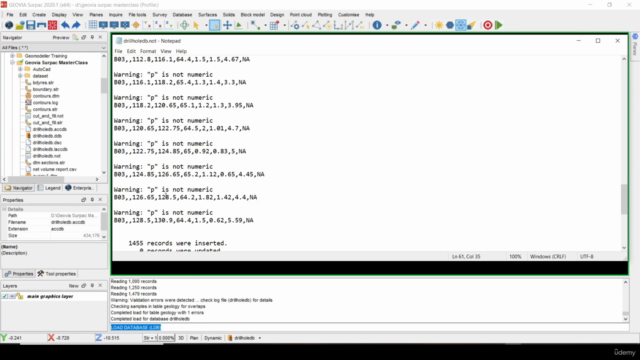This screenshot has height=360, width=640.
Task: Open the Survey menu
Action: 160,15
